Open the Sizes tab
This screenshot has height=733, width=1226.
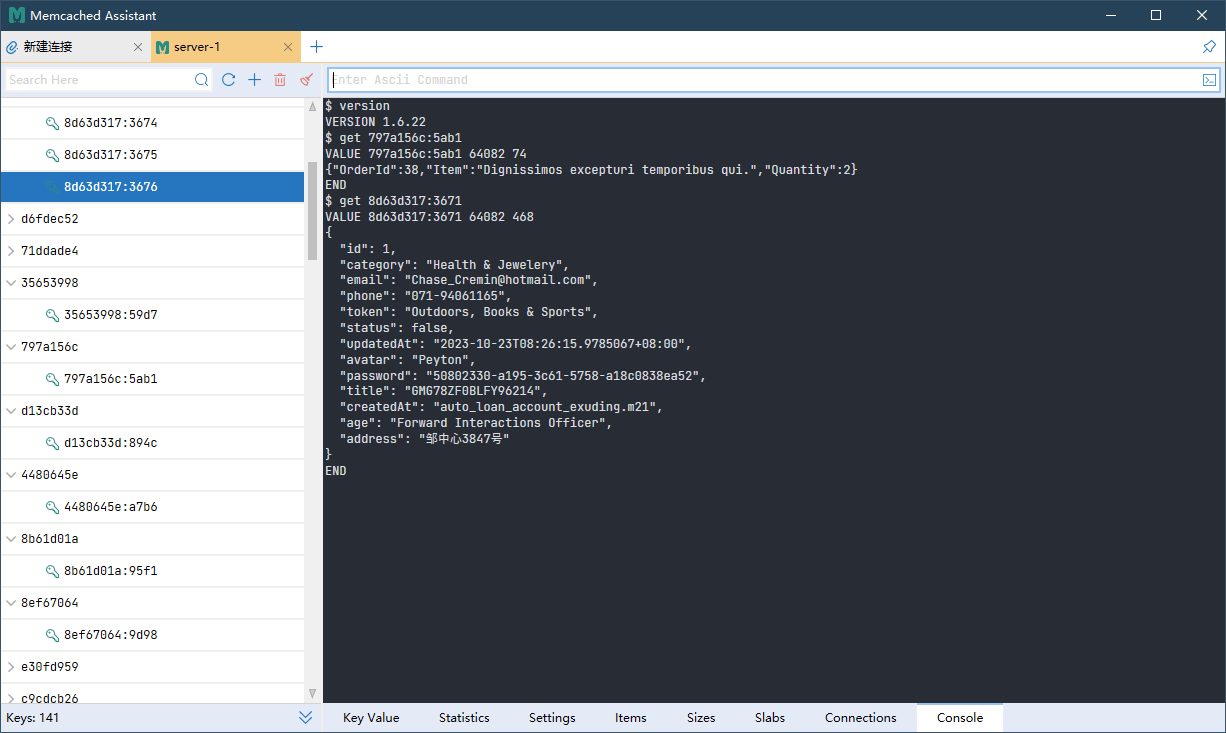pyautogui.click(x=701, y=718)
